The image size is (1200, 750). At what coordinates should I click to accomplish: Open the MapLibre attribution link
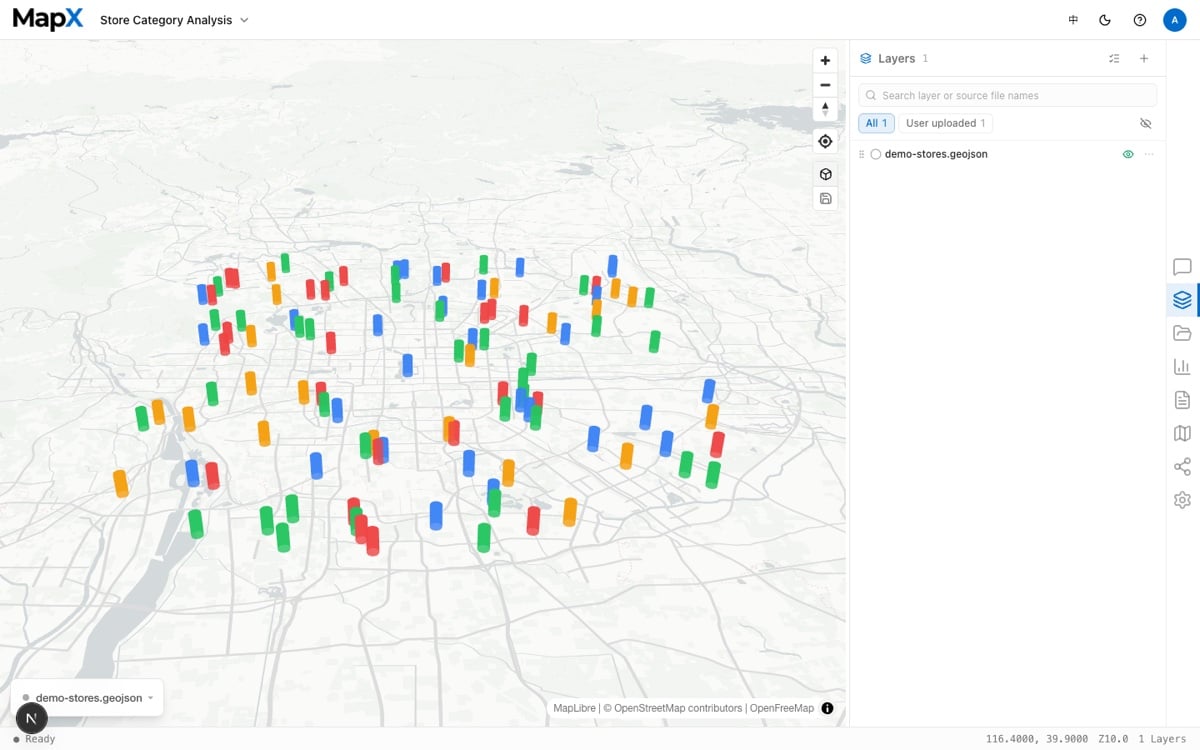point(575,708)
